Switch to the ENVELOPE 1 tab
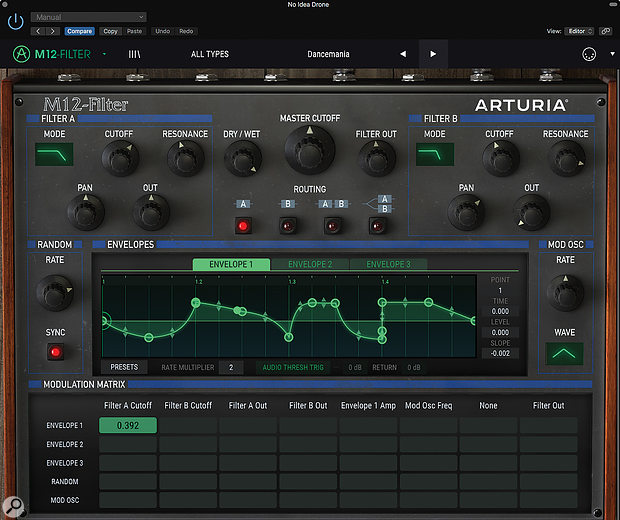This screenshot has width=620, height=520. (x=231, y=264)
